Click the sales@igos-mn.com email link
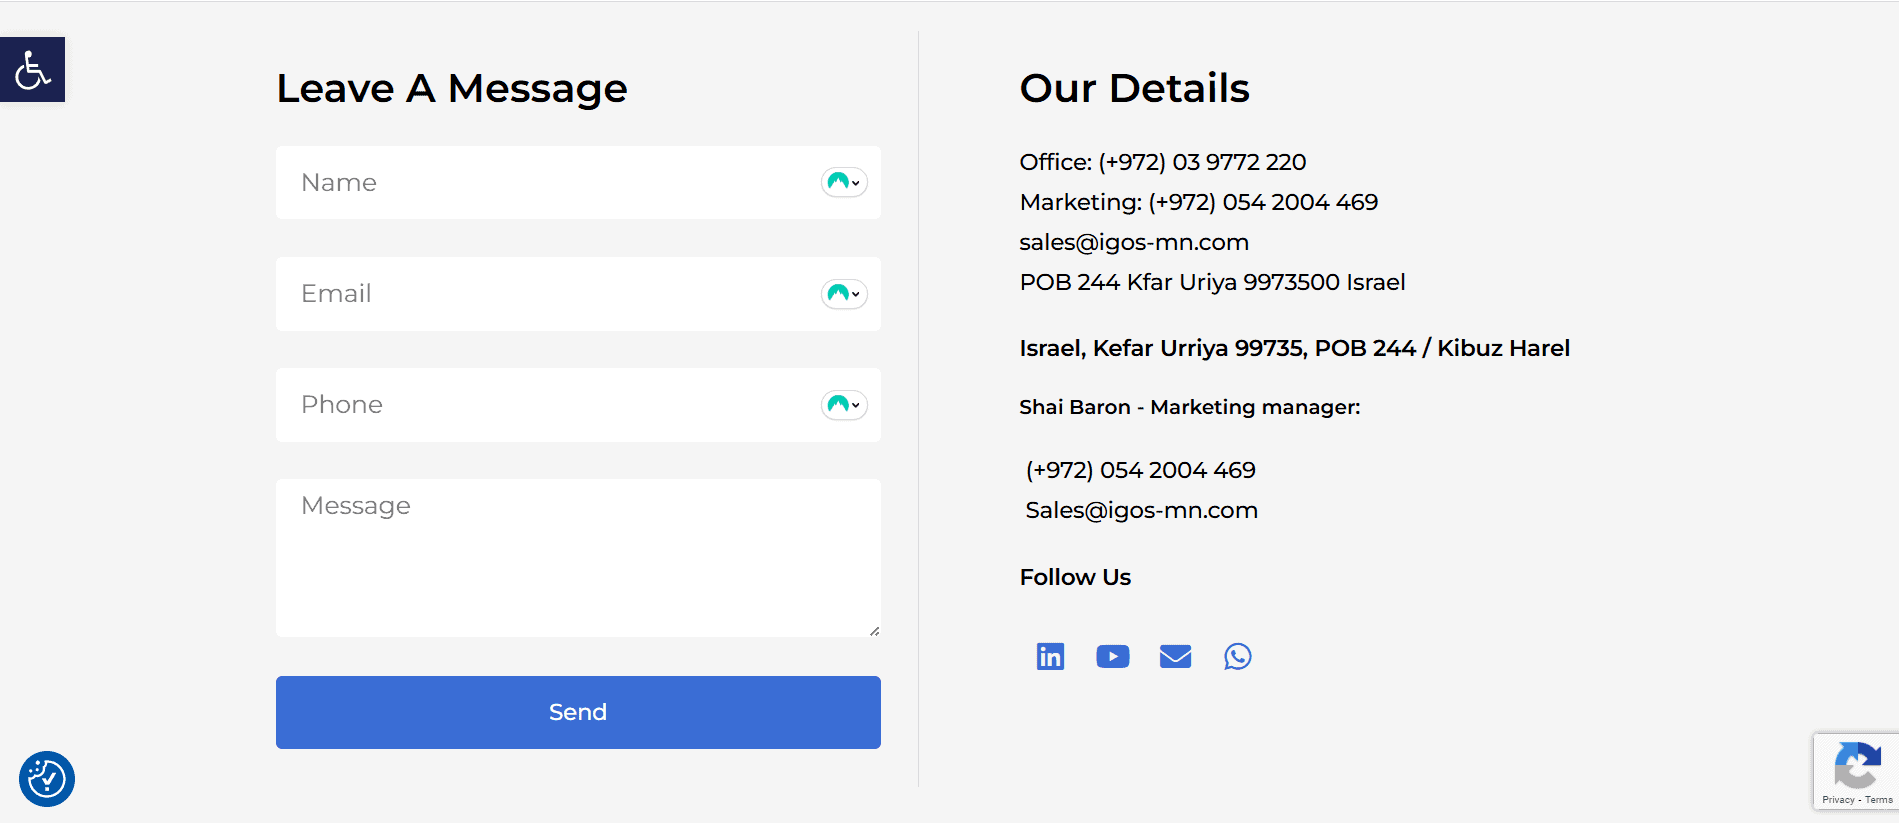1899x823 pixels. tap(1134, 242)
